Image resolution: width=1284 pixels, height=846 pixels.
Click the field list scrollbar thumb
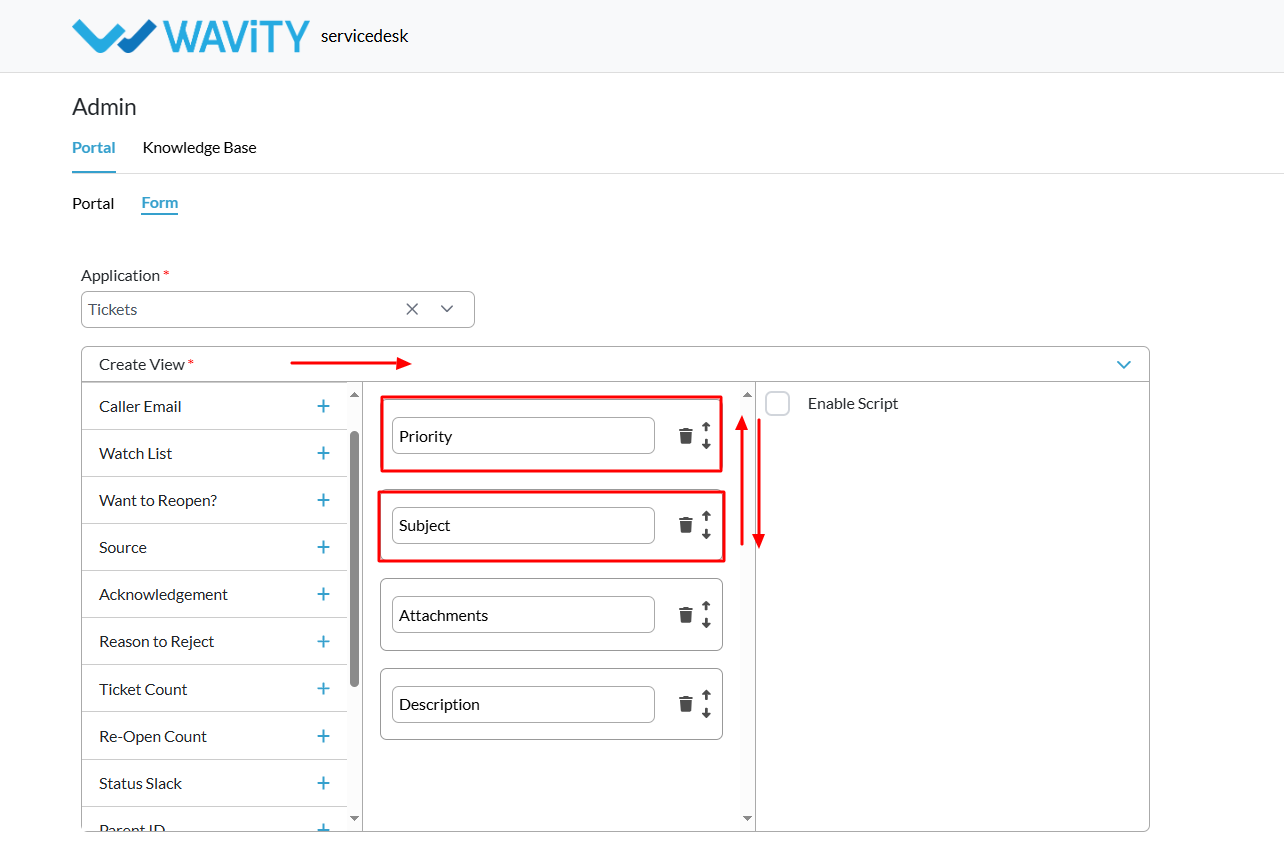[x=354, y=558]
